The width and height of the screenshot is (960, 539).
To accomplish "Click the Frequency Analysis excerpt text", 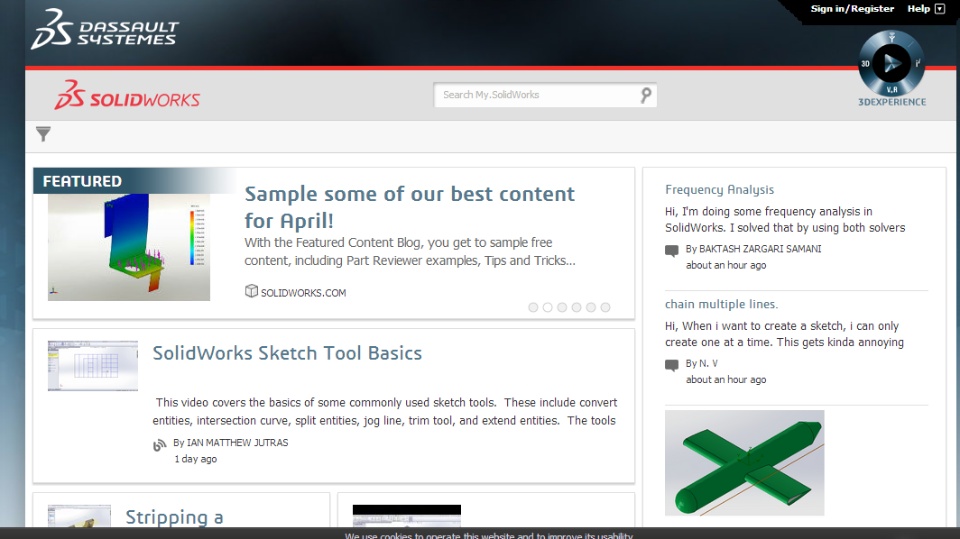I will tap(785, 219).
